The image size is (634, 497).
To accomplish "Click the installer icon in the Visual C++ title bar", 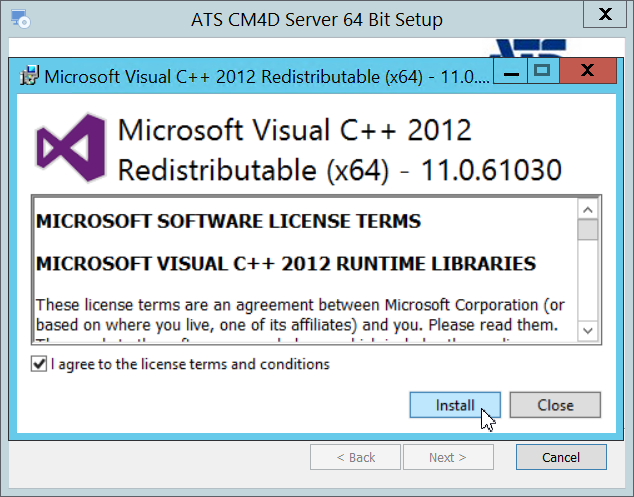I will 30,75.
